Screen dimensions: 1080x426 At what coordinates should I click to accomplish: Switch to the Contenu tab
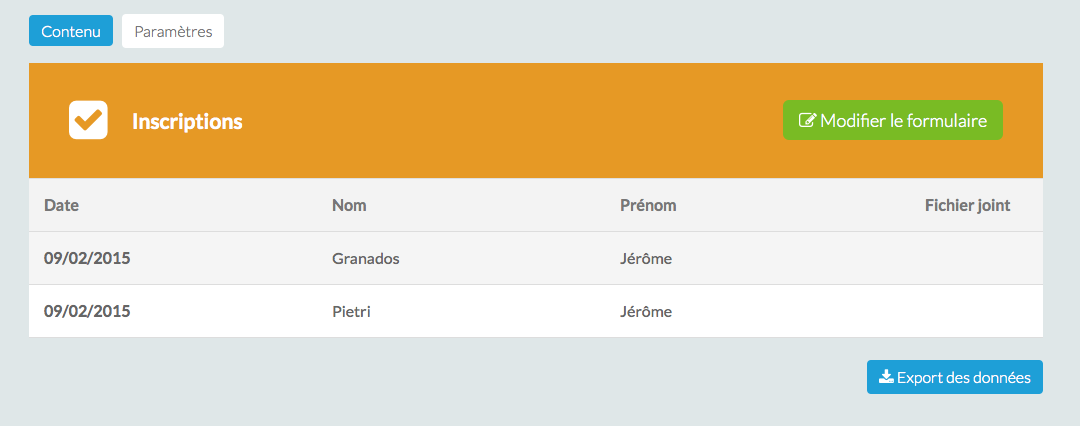pos(71,31)
